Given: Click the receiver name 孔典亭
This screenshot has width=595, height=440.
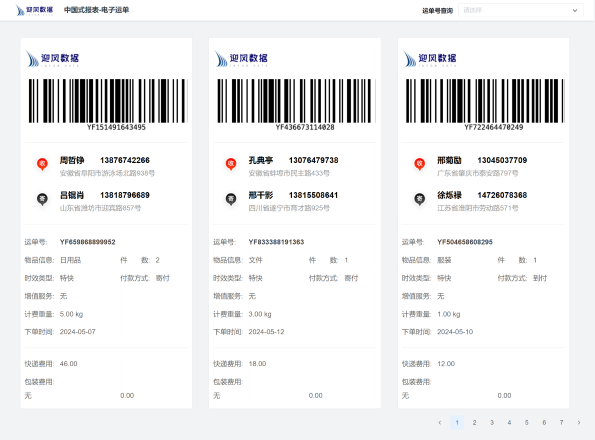Looking at the screenshot, I should click(261, 160).
